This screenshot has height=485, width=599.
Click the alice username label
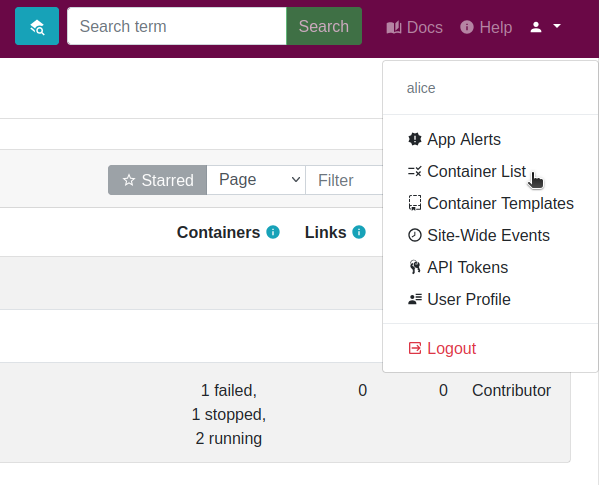point(421,88)
